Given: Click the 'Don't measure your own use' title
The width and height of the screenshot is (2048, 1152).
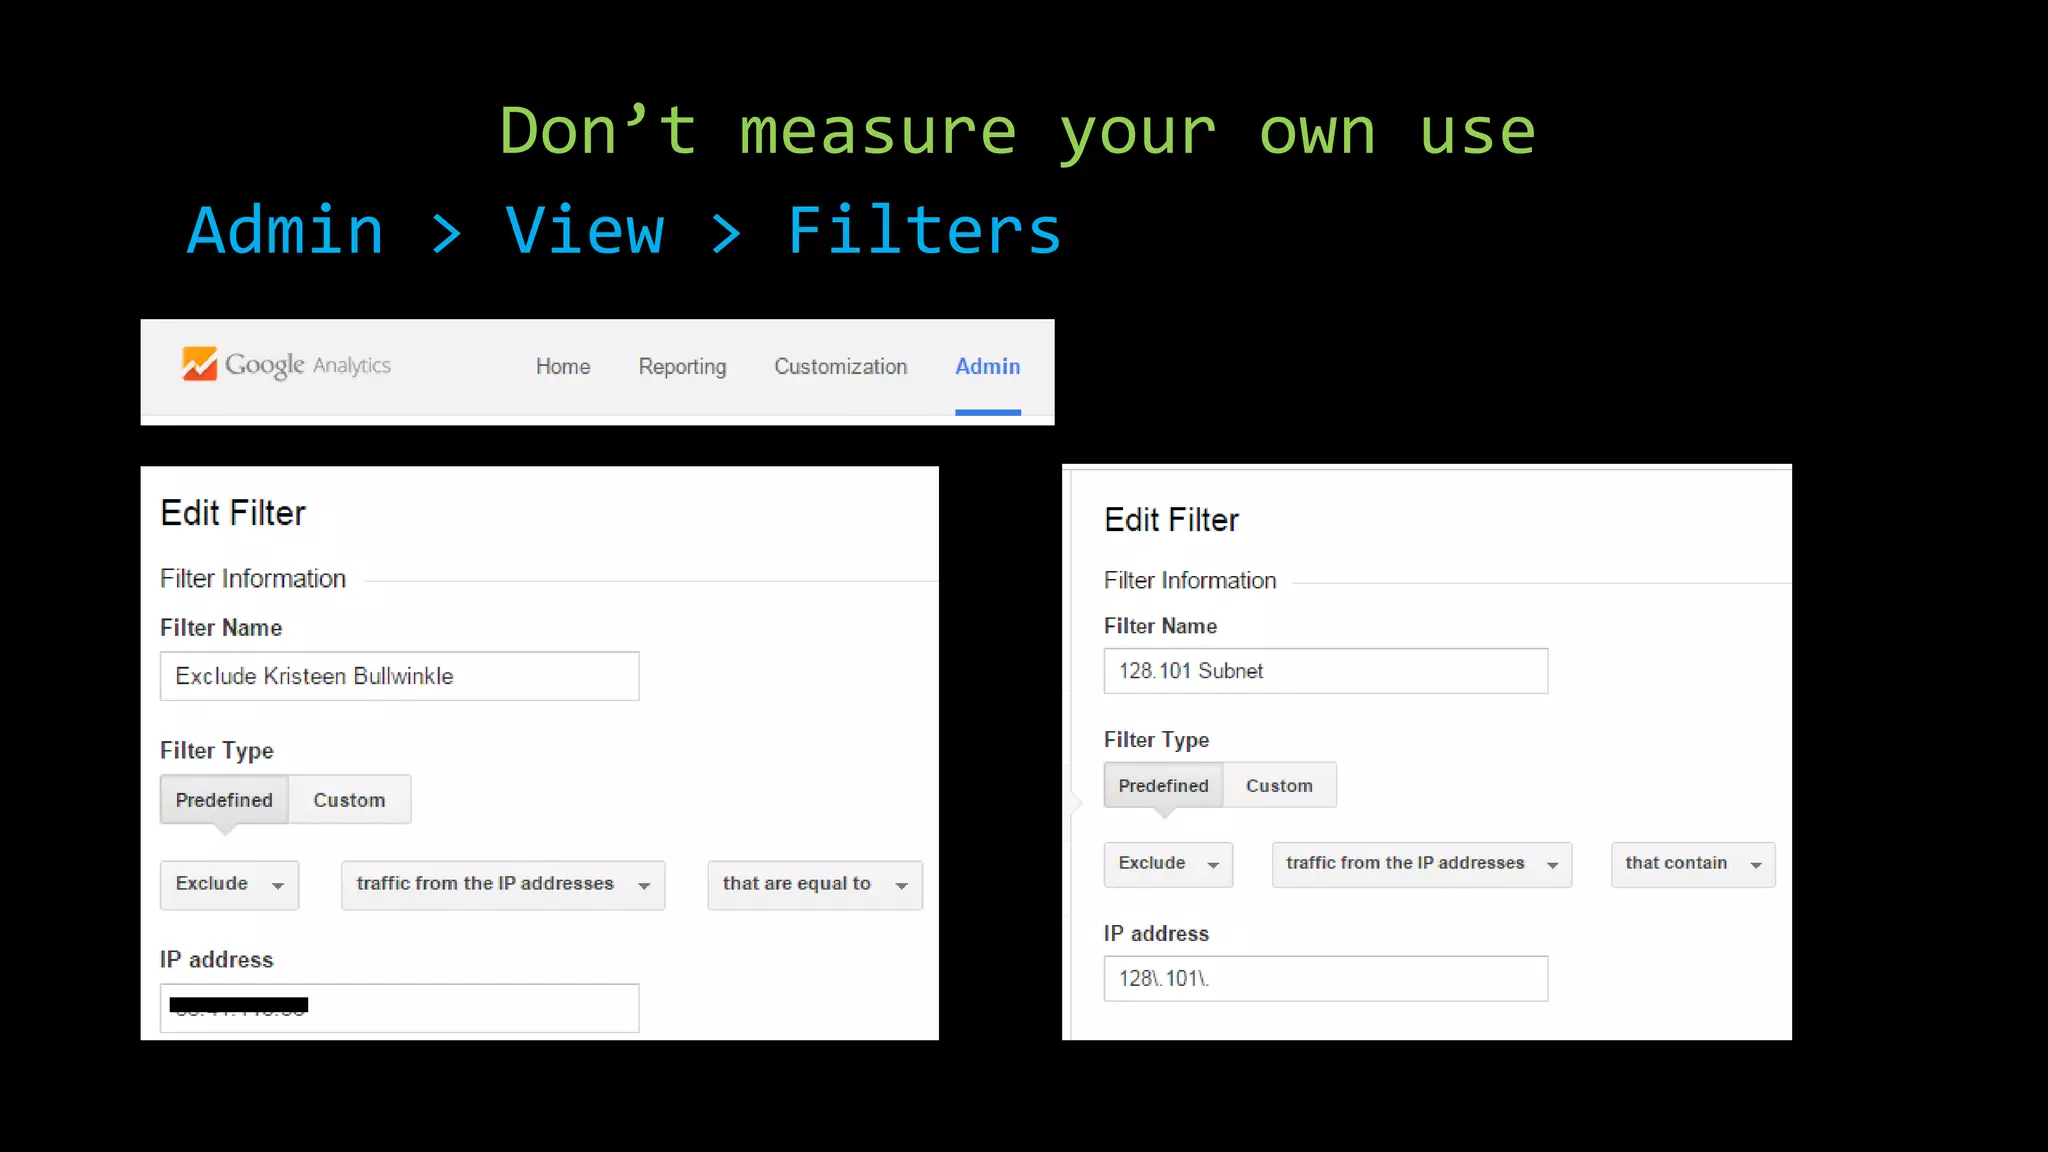Looking at the screenshot, I should pyautogui.click(x=1017, y=131).
